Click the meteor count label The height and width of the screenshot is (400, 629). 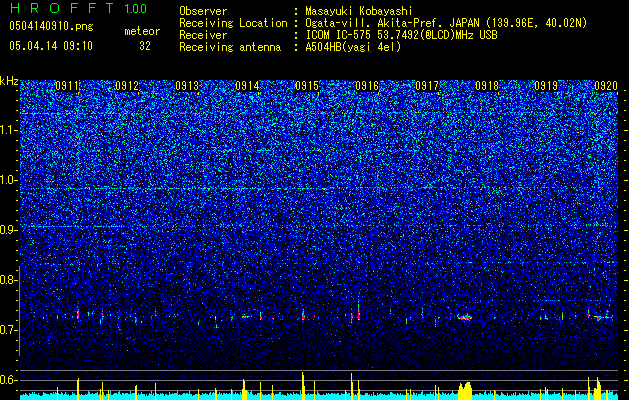142,31
